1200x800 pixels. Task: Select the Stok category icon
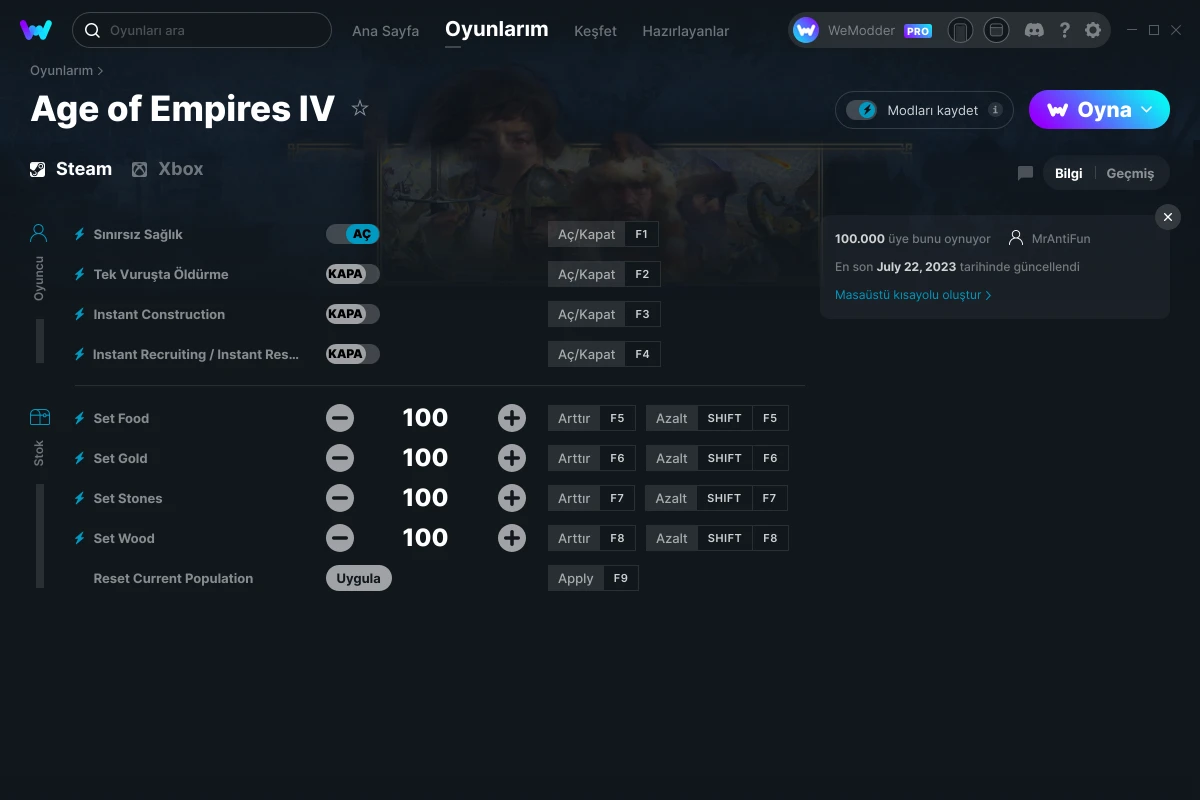(39, 417)
